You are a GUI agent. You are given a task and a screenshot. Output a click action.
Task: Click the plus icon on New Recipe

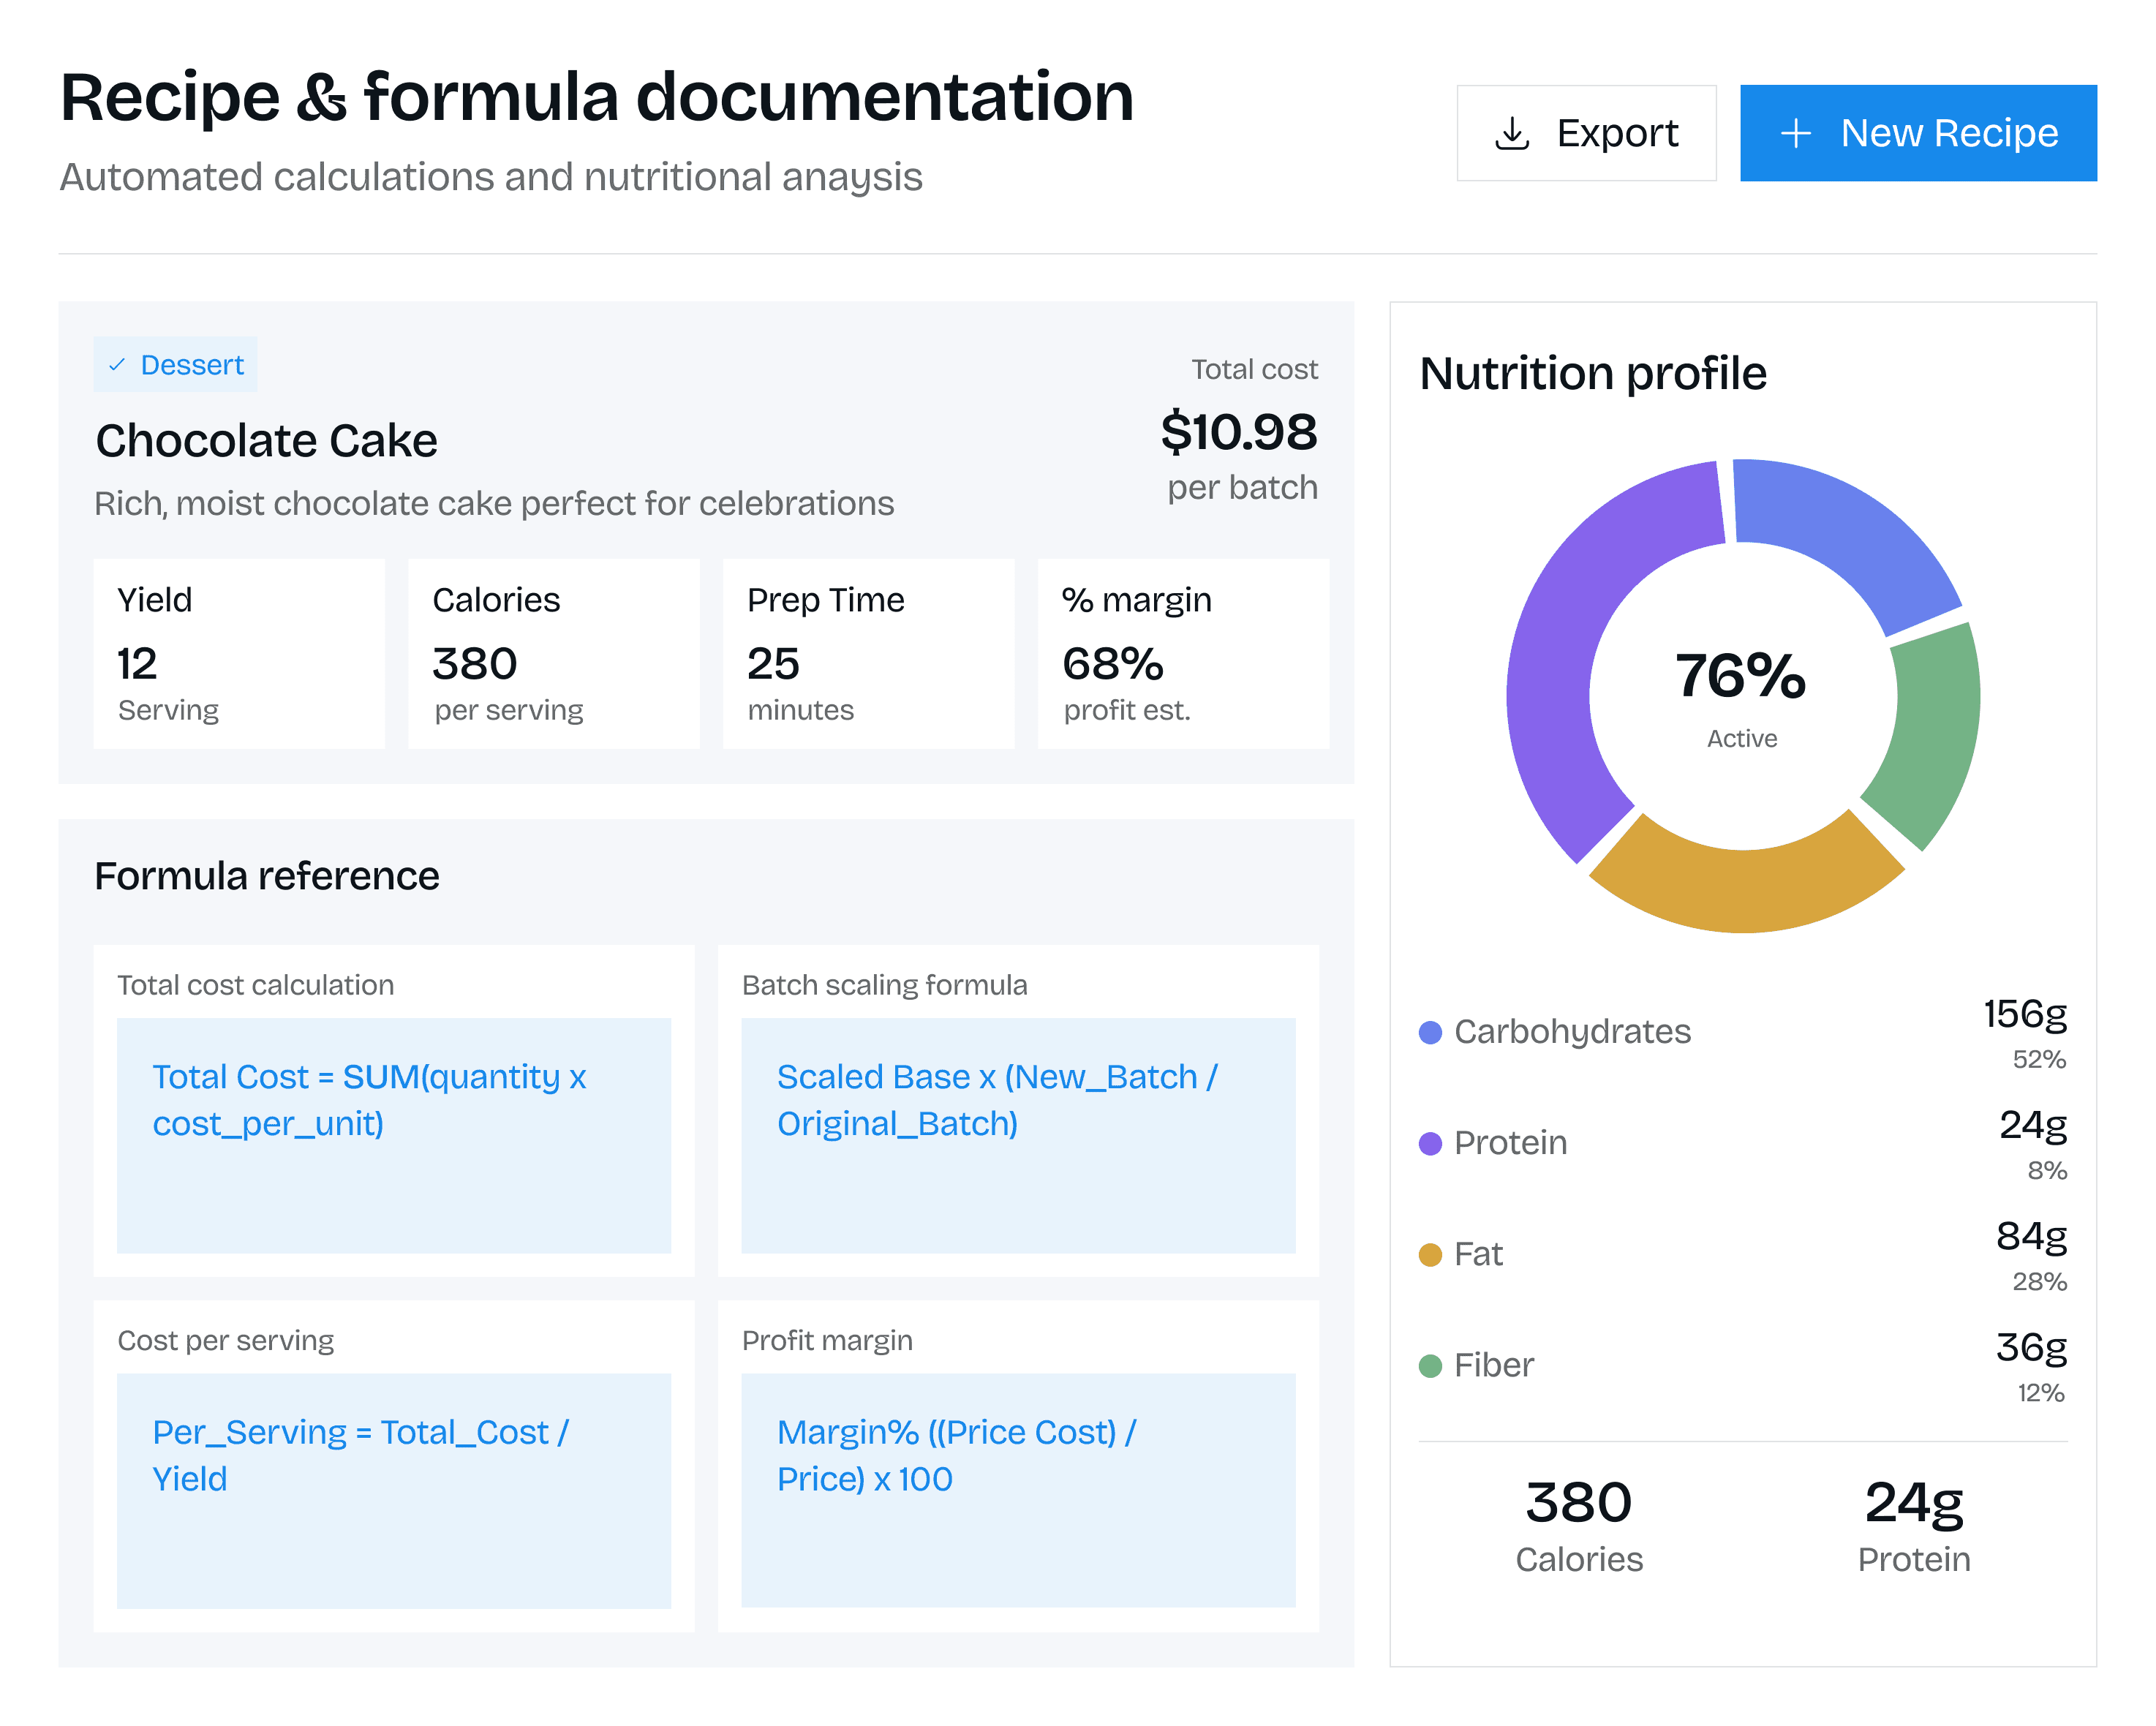tap(1796, 133)
